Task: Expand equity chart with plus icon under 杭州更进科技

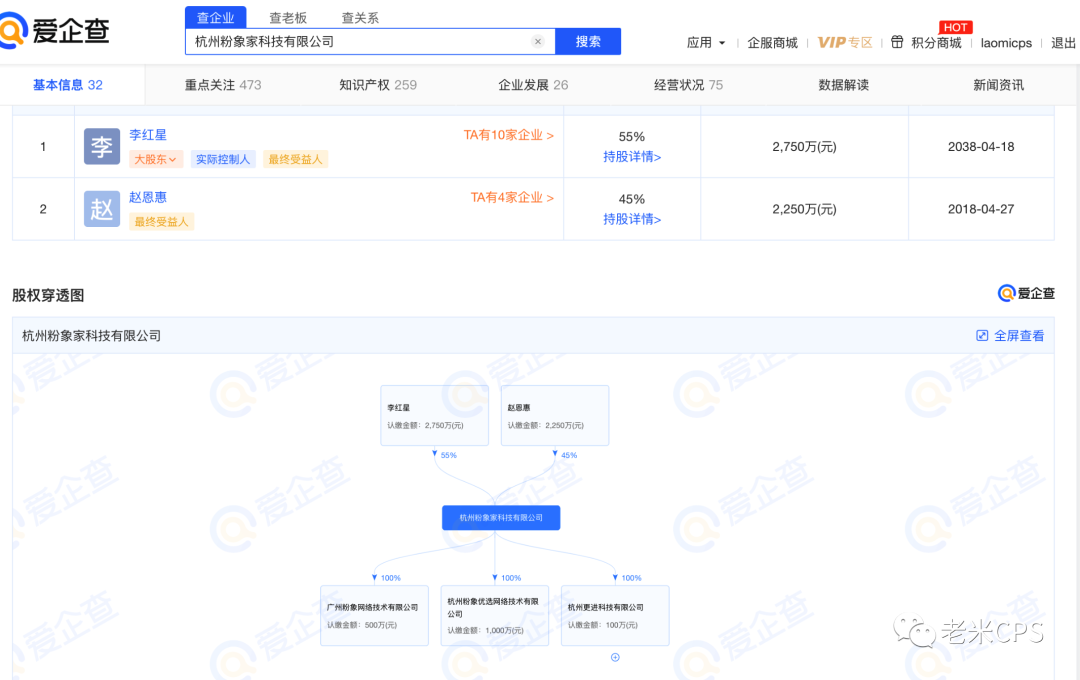Action: [x=615, y=657]
